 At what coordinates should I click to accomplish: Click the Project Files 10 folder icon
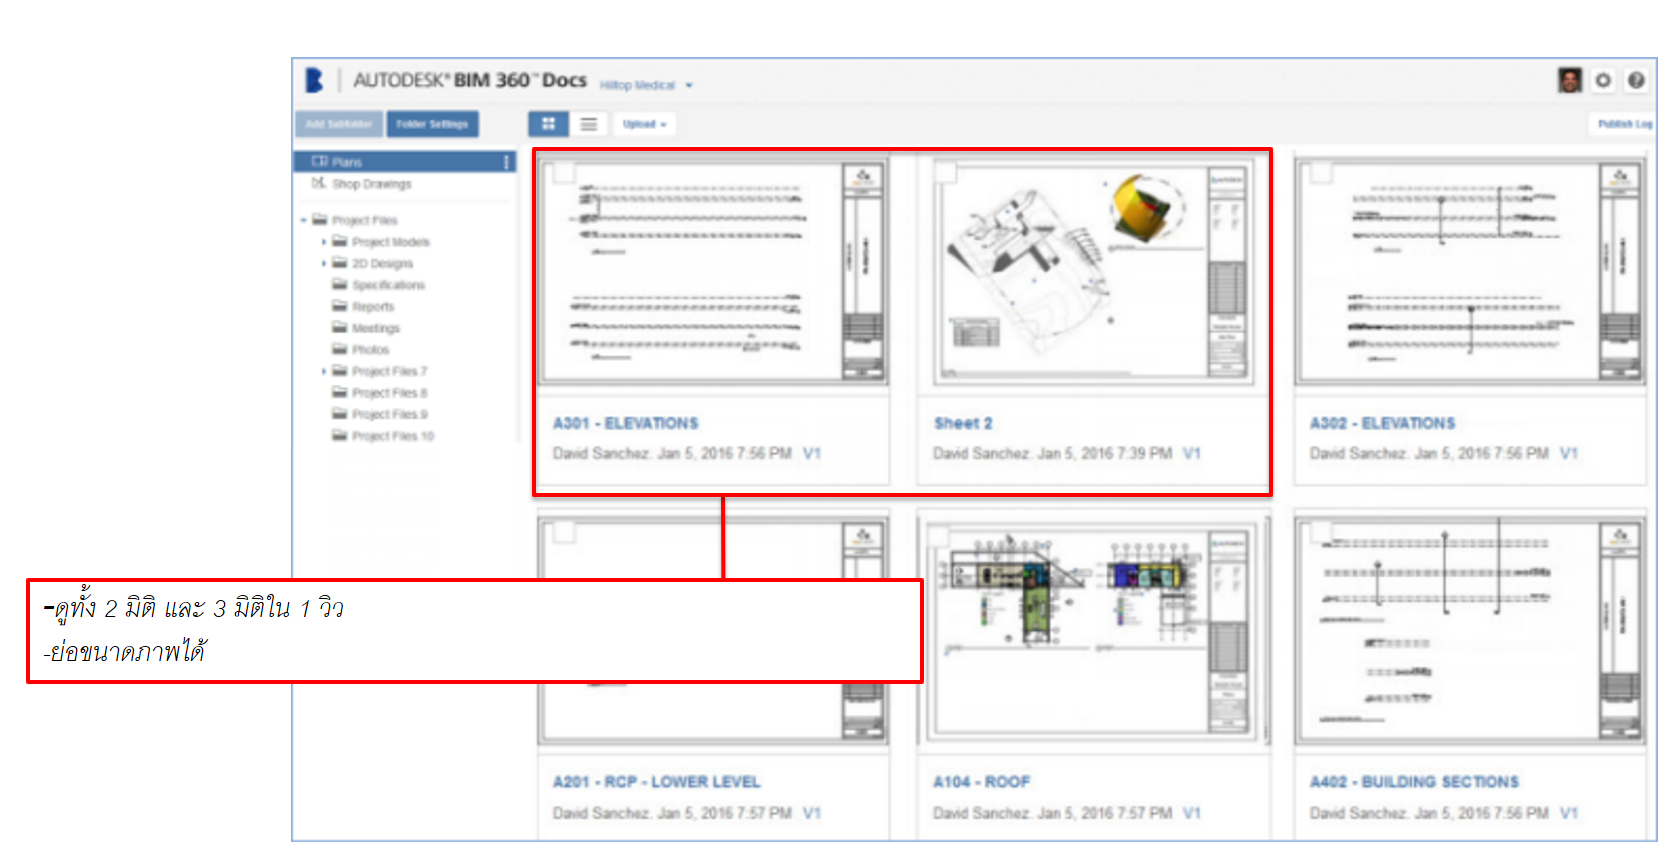(340, 435)
